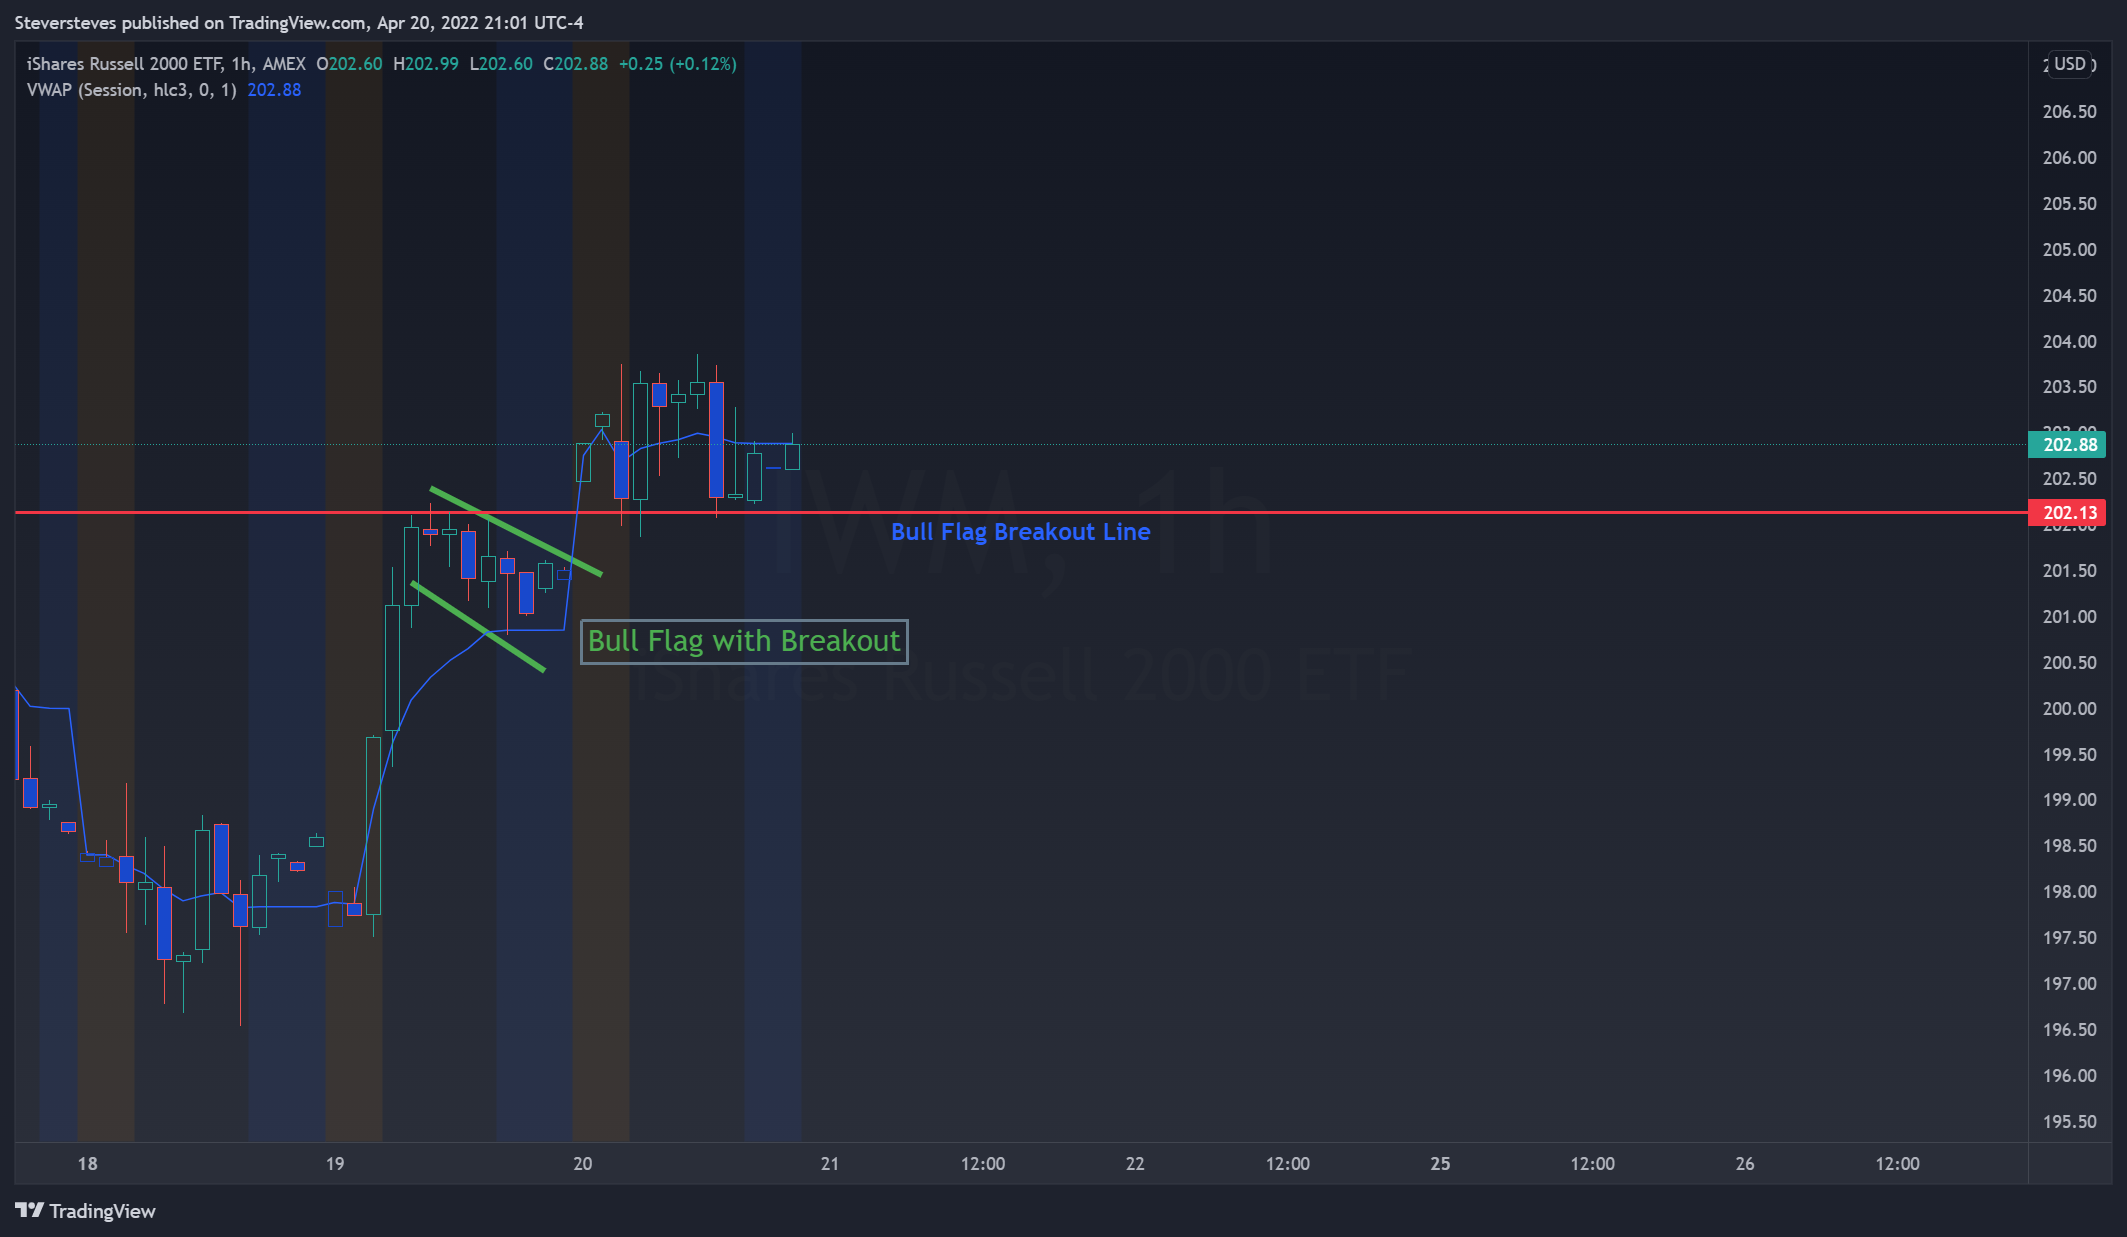Click date label 20 on time axis
This screenshot has width=2127, height=1237.
point(583,1164)
